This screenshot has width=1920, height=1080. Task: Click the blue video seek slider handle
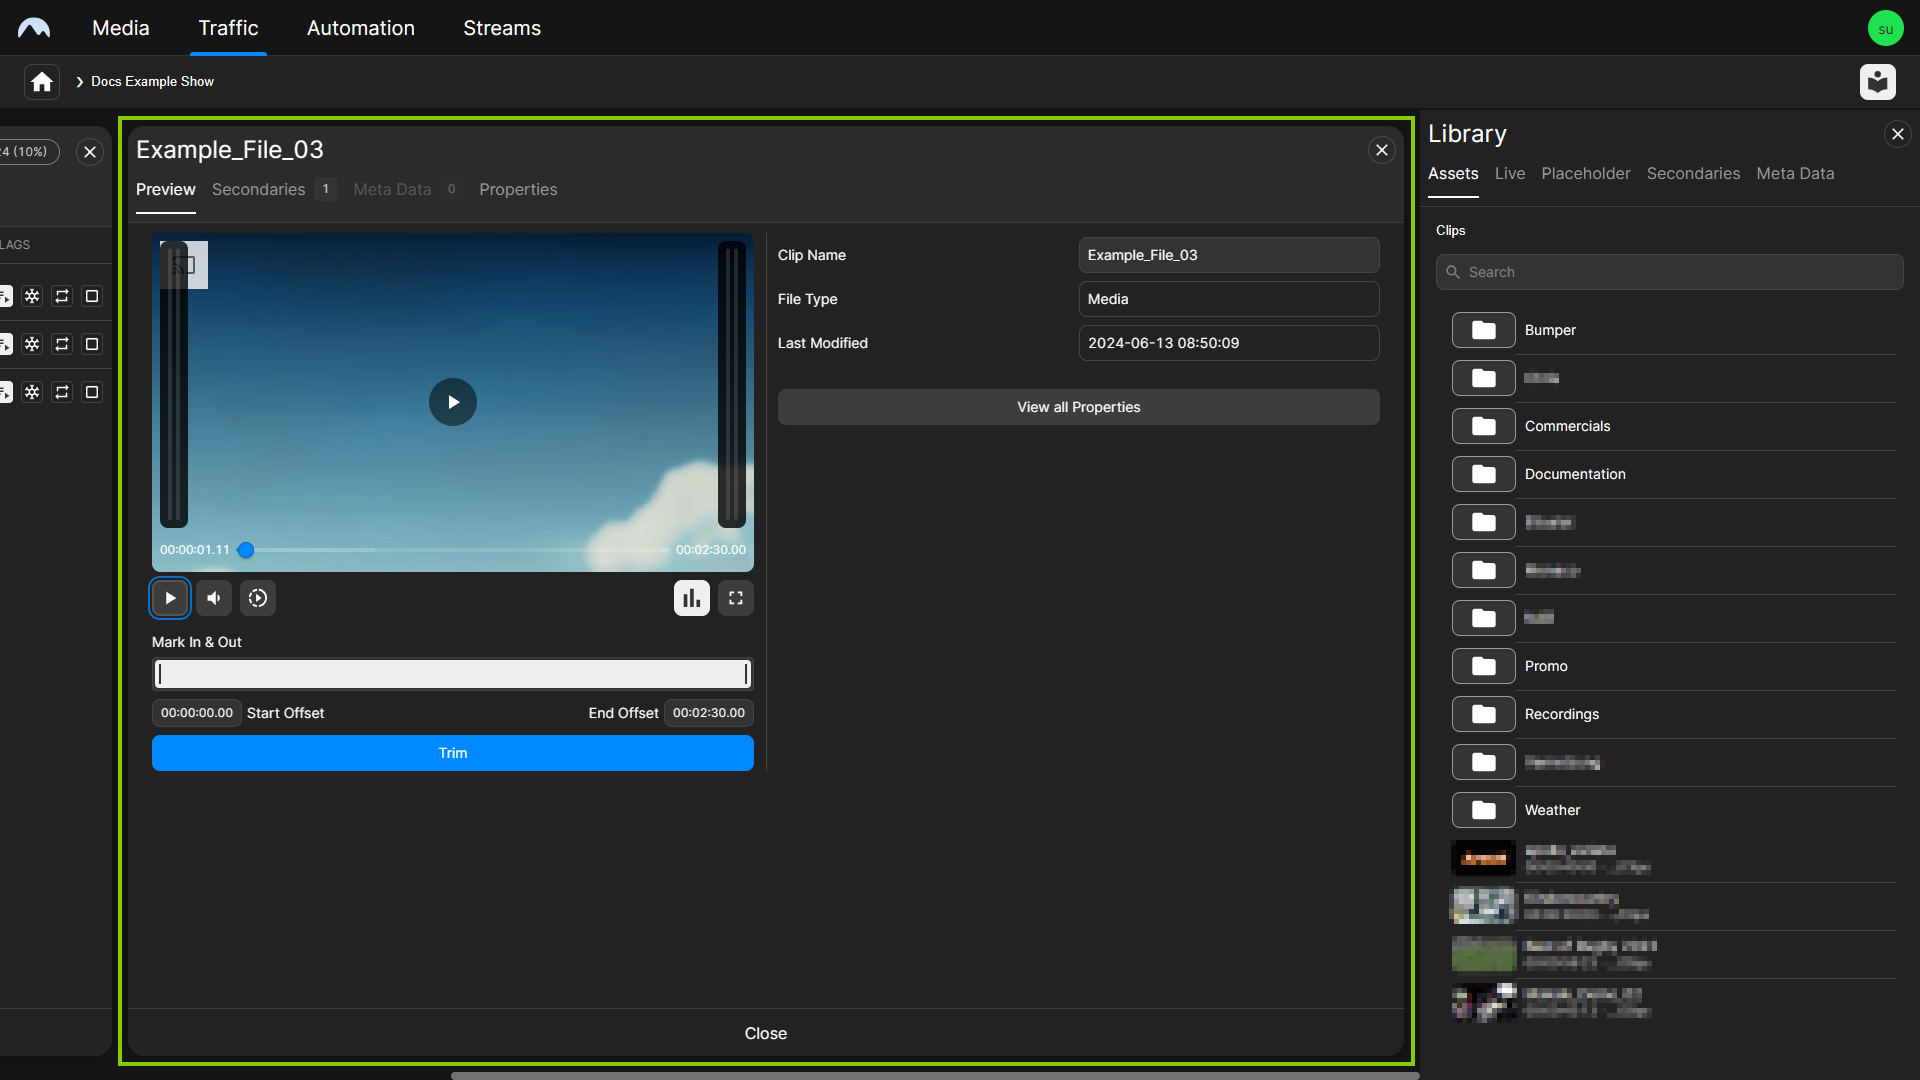(x=246, y=550)
